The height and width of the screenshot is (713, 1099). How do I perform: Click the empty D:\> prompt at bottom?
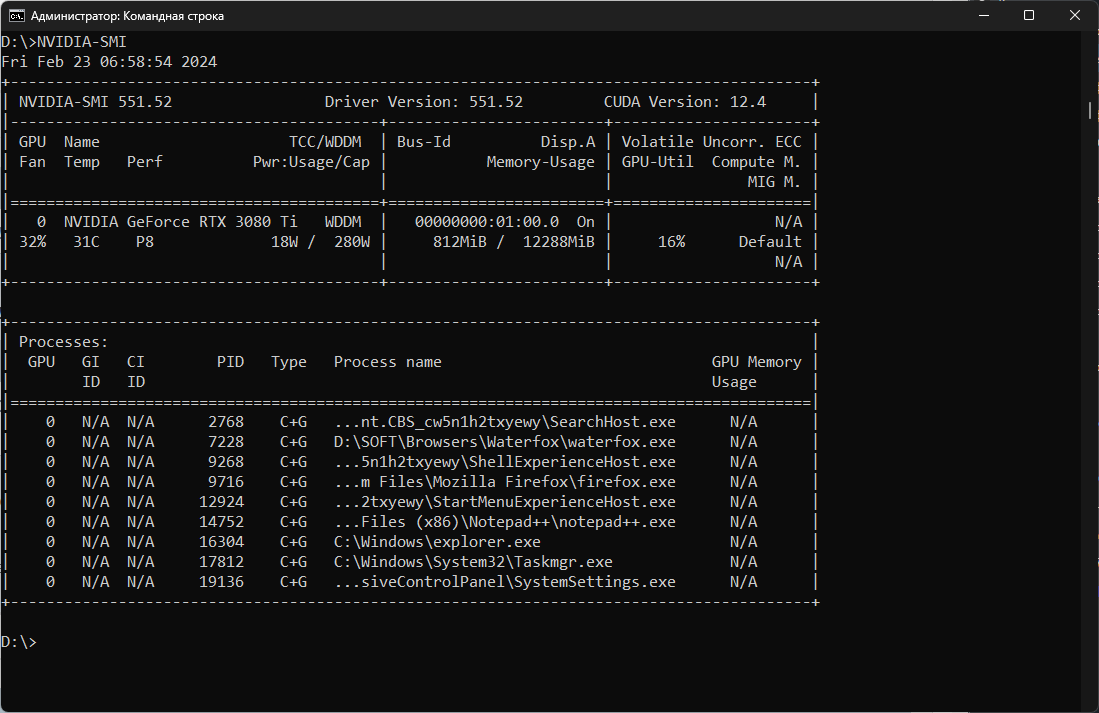[19, 642]
